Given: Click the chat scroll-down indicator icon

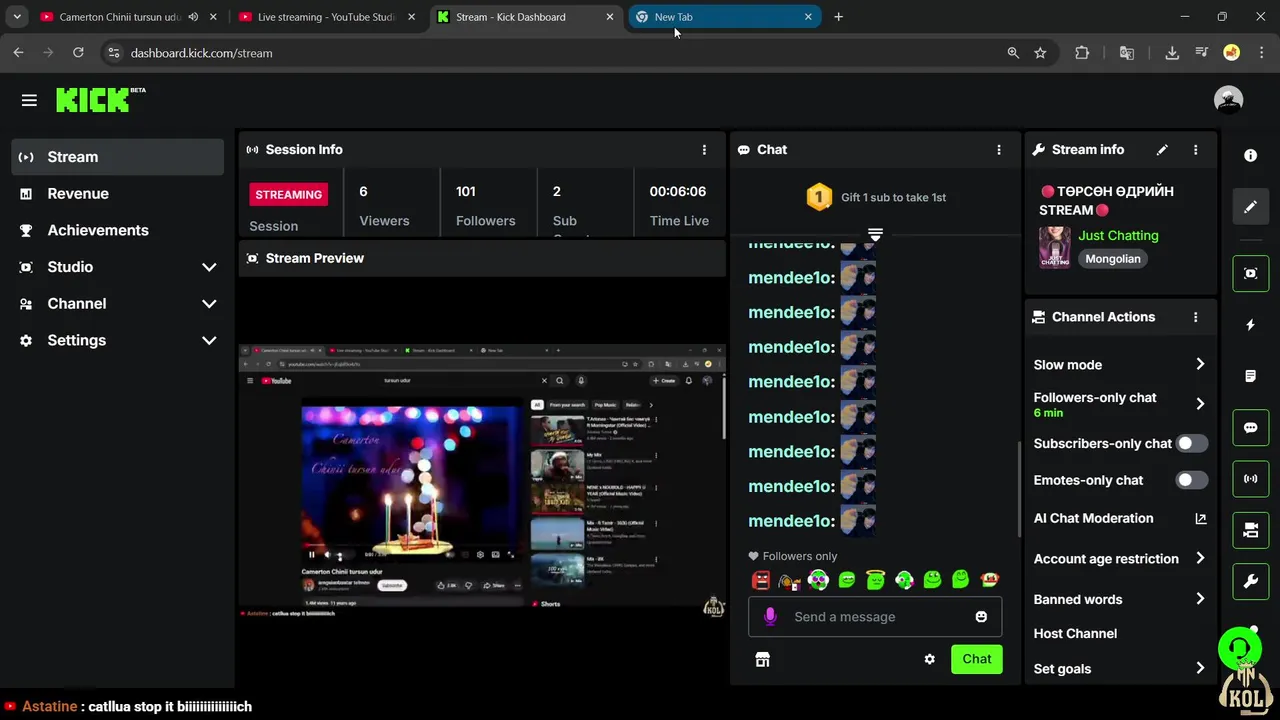Looking at the screenshot, I should tap(875, 234).
